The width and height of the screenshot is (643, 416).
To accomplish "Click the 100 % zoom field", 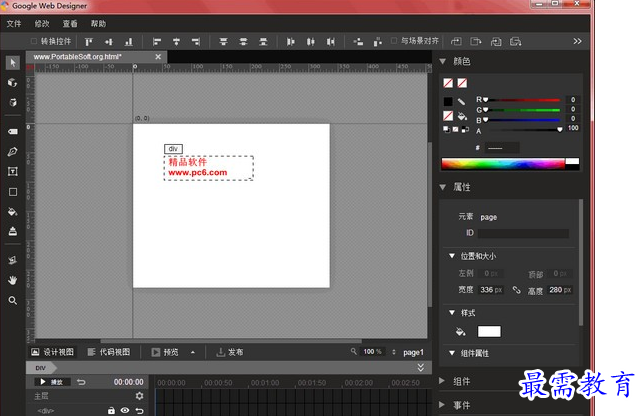I will [373, 352].
